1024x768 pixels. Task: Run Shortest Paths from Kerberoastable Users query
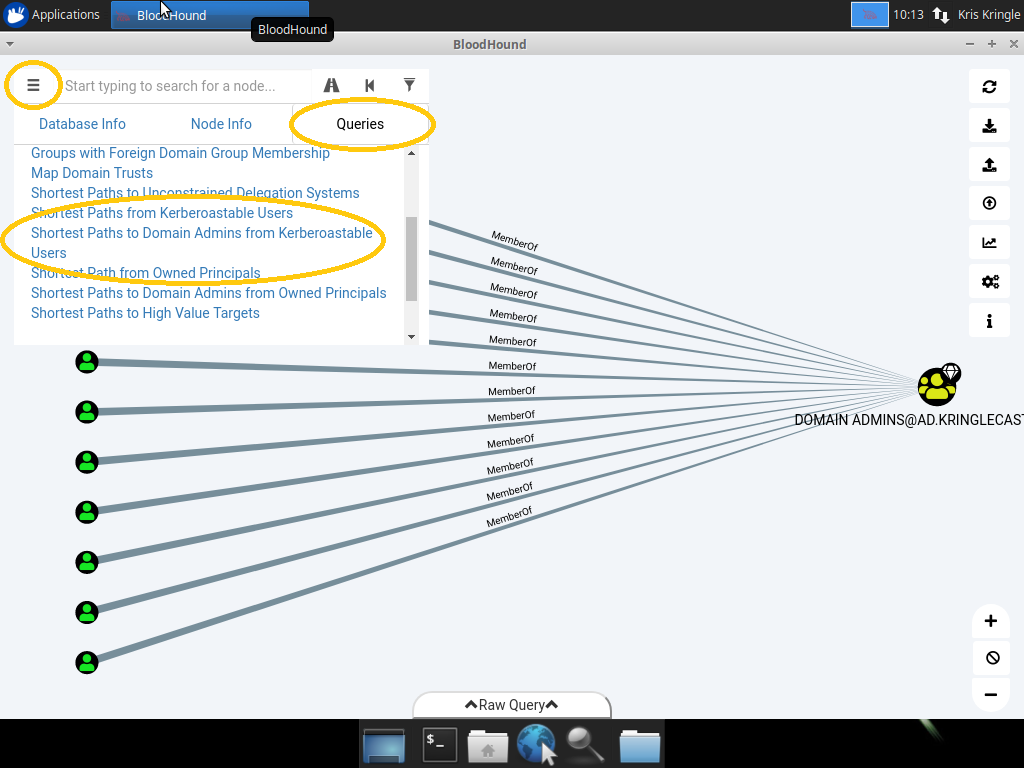(x=162, y=213)
